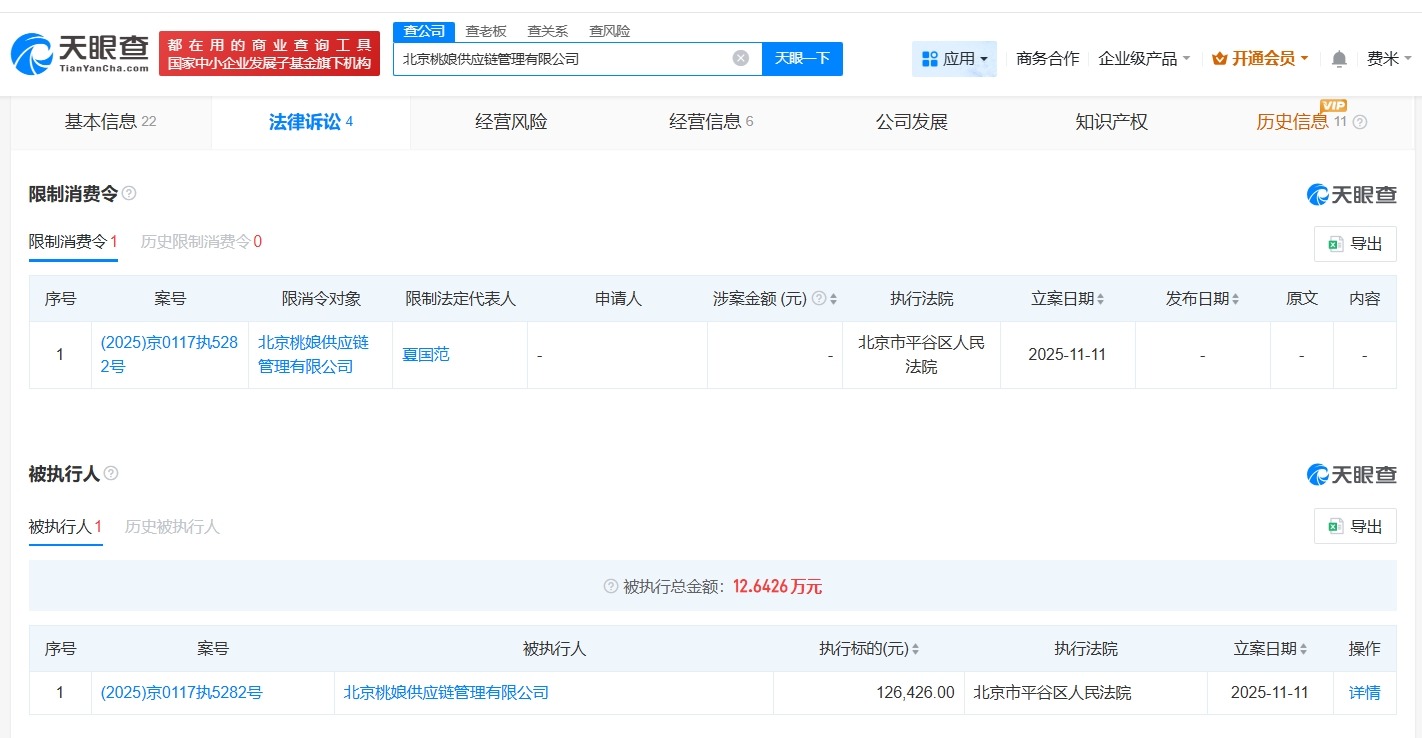Click the 天眼查 watermark logo in 被执行人 section
The image size is (1422, 738).
tap(1352, 474)
